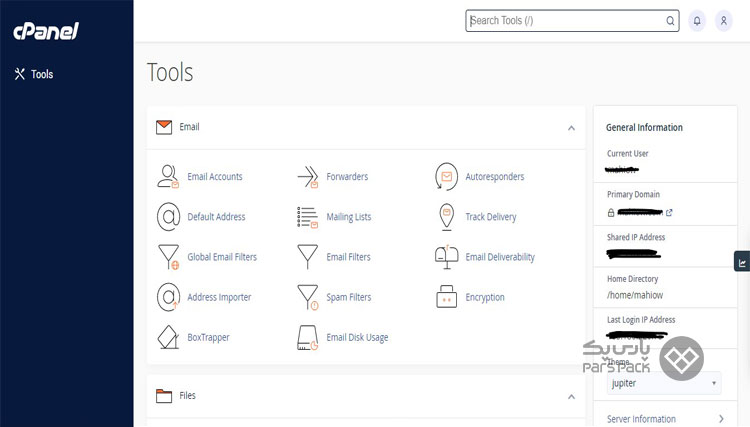750x427 pixels.
Task: Open the Autoresponders link
Action: [x=495, y=176]
